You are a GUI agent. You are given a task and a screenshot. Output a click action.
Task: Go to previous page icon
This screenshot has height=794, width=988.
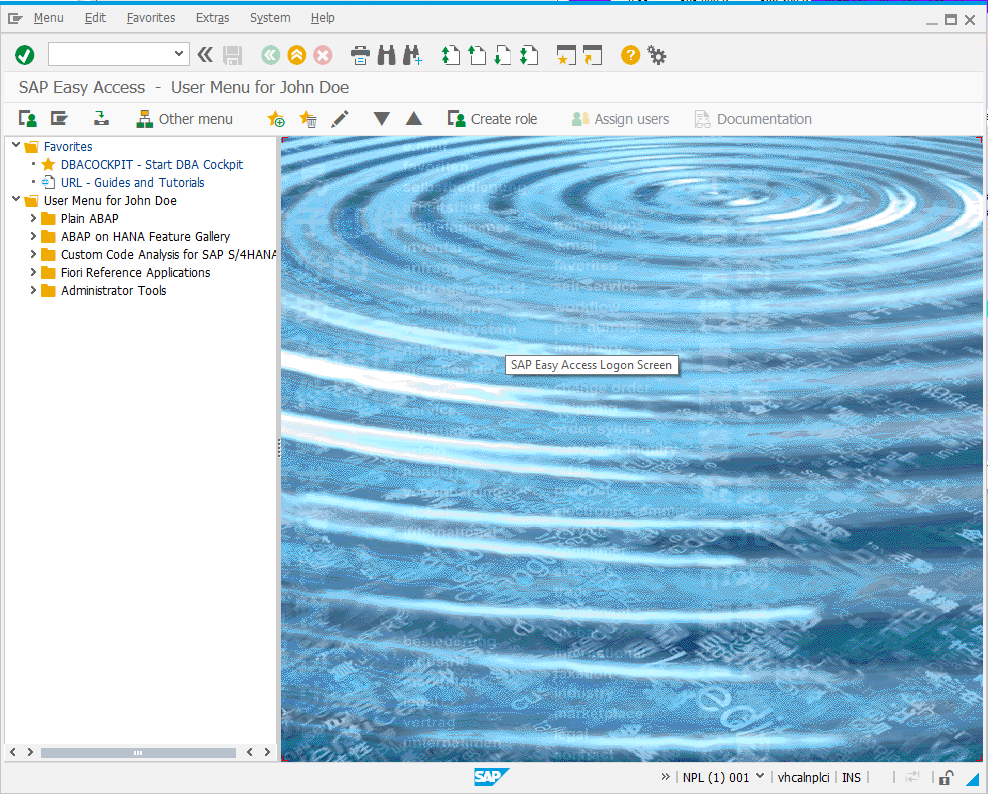pyautogui.click(x=477, y=55)
